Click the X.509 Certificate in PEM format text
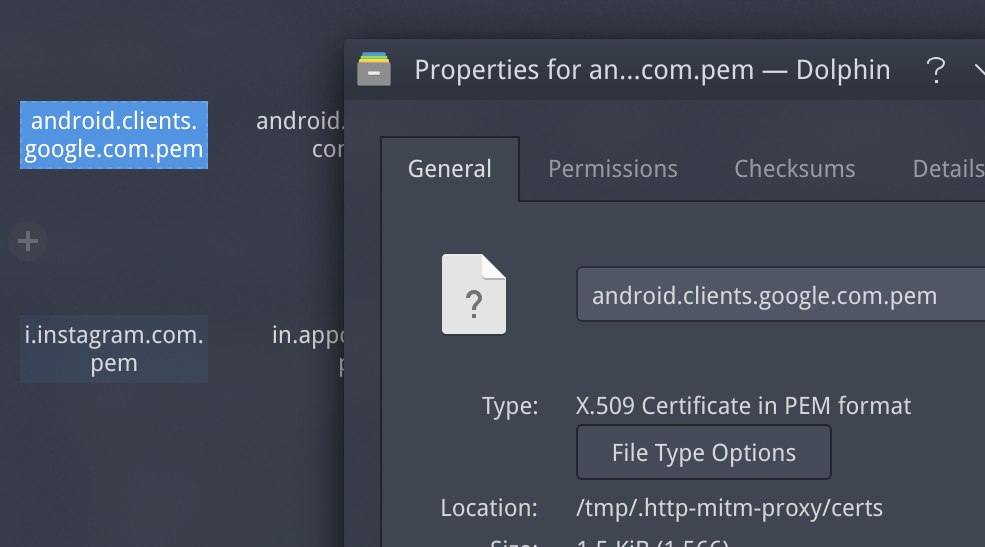The width and height of the screenshot is (985, 547). [743, 406]
